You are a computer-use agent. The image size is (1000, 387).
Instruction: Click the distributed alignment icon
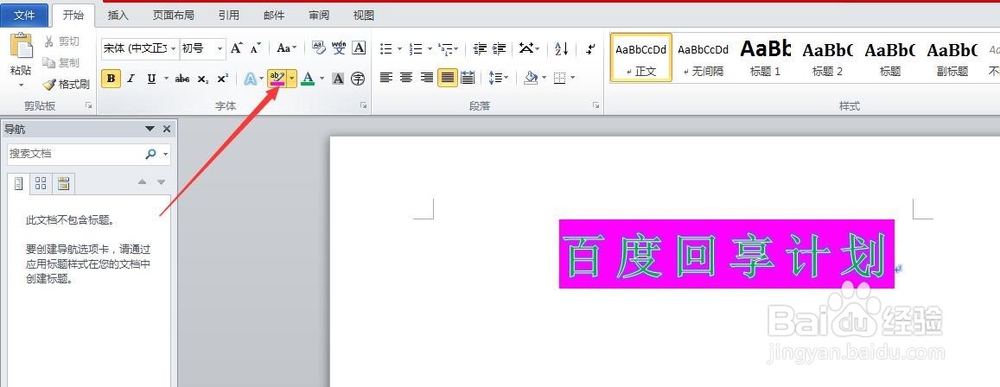467,78
